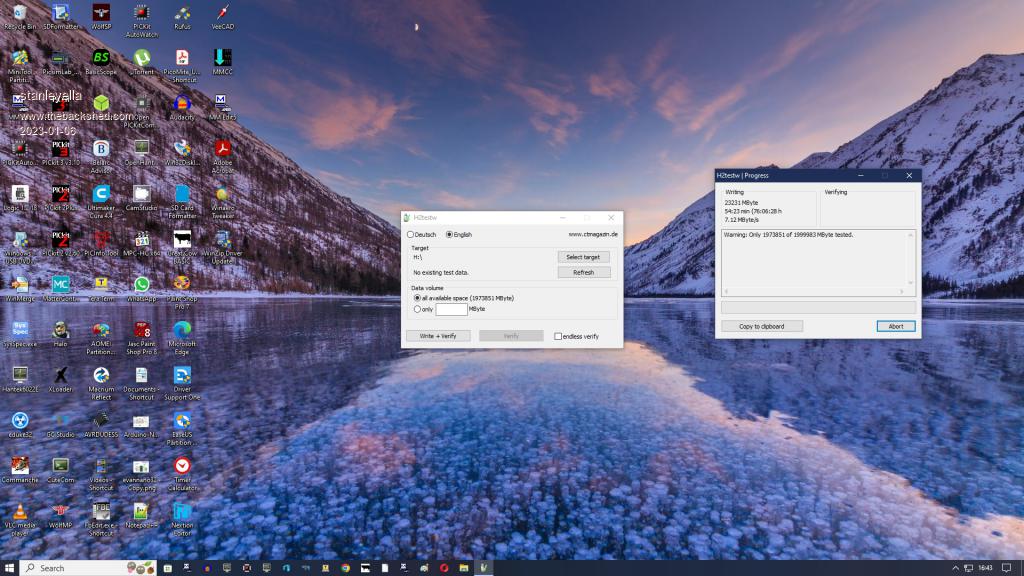This screenshot has height=576, width=1024.
Task: Click Copy to clipboard button
Action: tap(761, 326)
